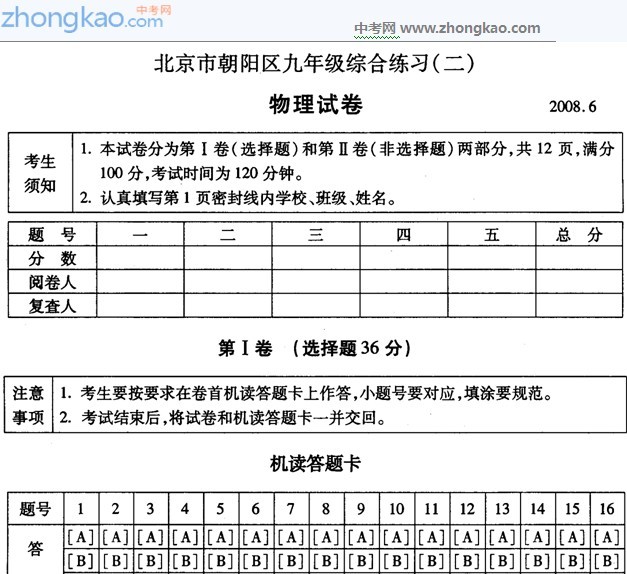Open the 中考网 www.zhongkao.com header link
Screen dimensions: 627x574
[447, 28]
